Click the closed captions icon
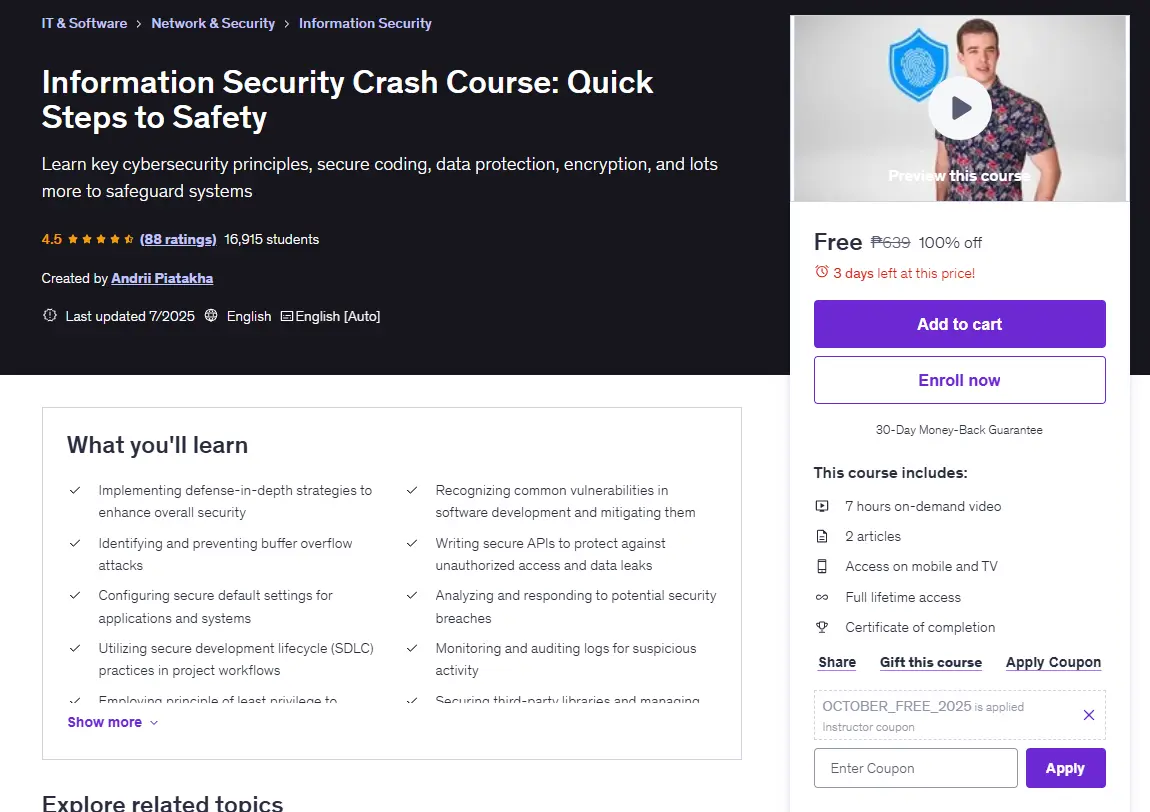The width and height of the screenshot is (1150, 812). pos(287,316)
